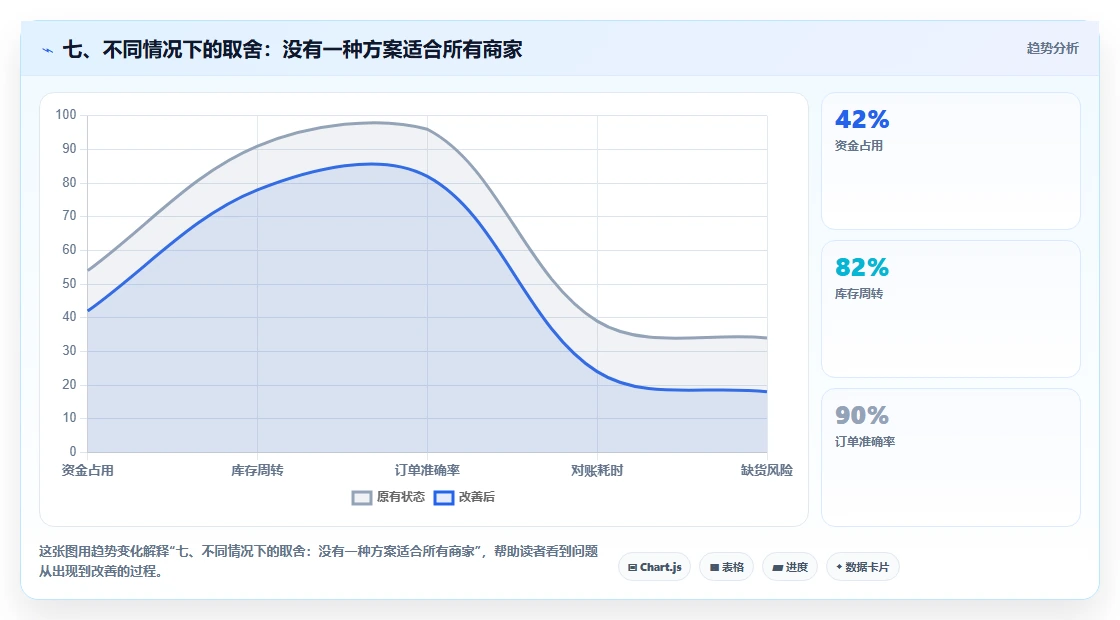Image resolution: width=1120 pixels, height=620 pixels.
Task: Click the 改善后 legend label
Action: pos(476,497)
